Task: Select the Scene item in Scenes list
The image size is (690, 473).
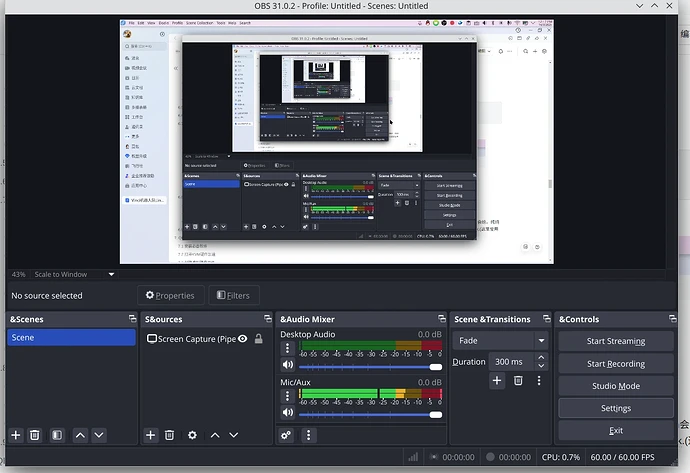Action: [70, 338]
